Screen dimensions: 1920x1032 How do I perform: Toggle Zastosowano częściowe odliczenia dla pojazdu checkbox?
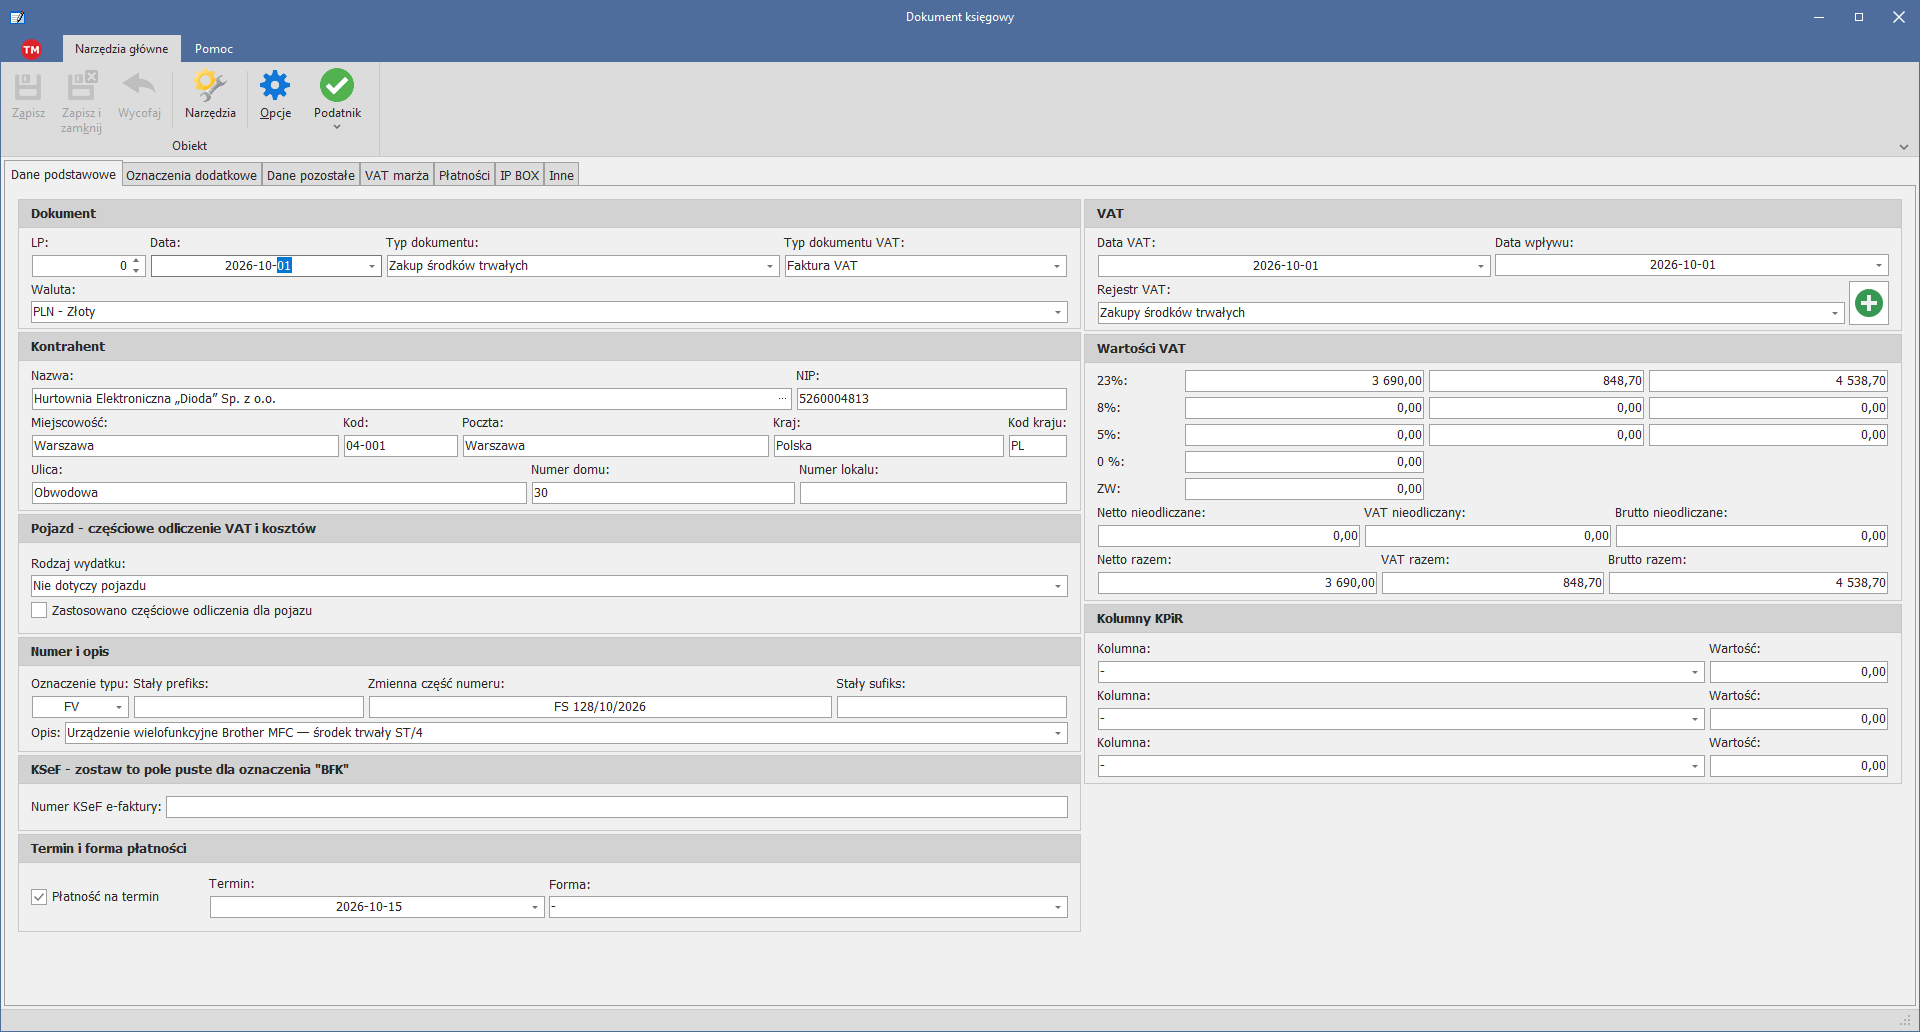(x=39, y=611)
